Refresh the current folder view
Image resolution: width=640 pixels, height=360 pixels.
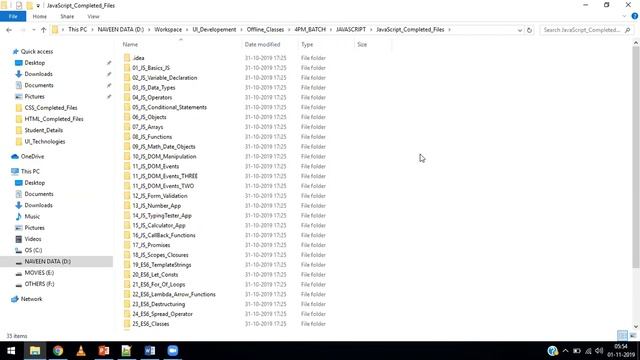click(529, 30)
